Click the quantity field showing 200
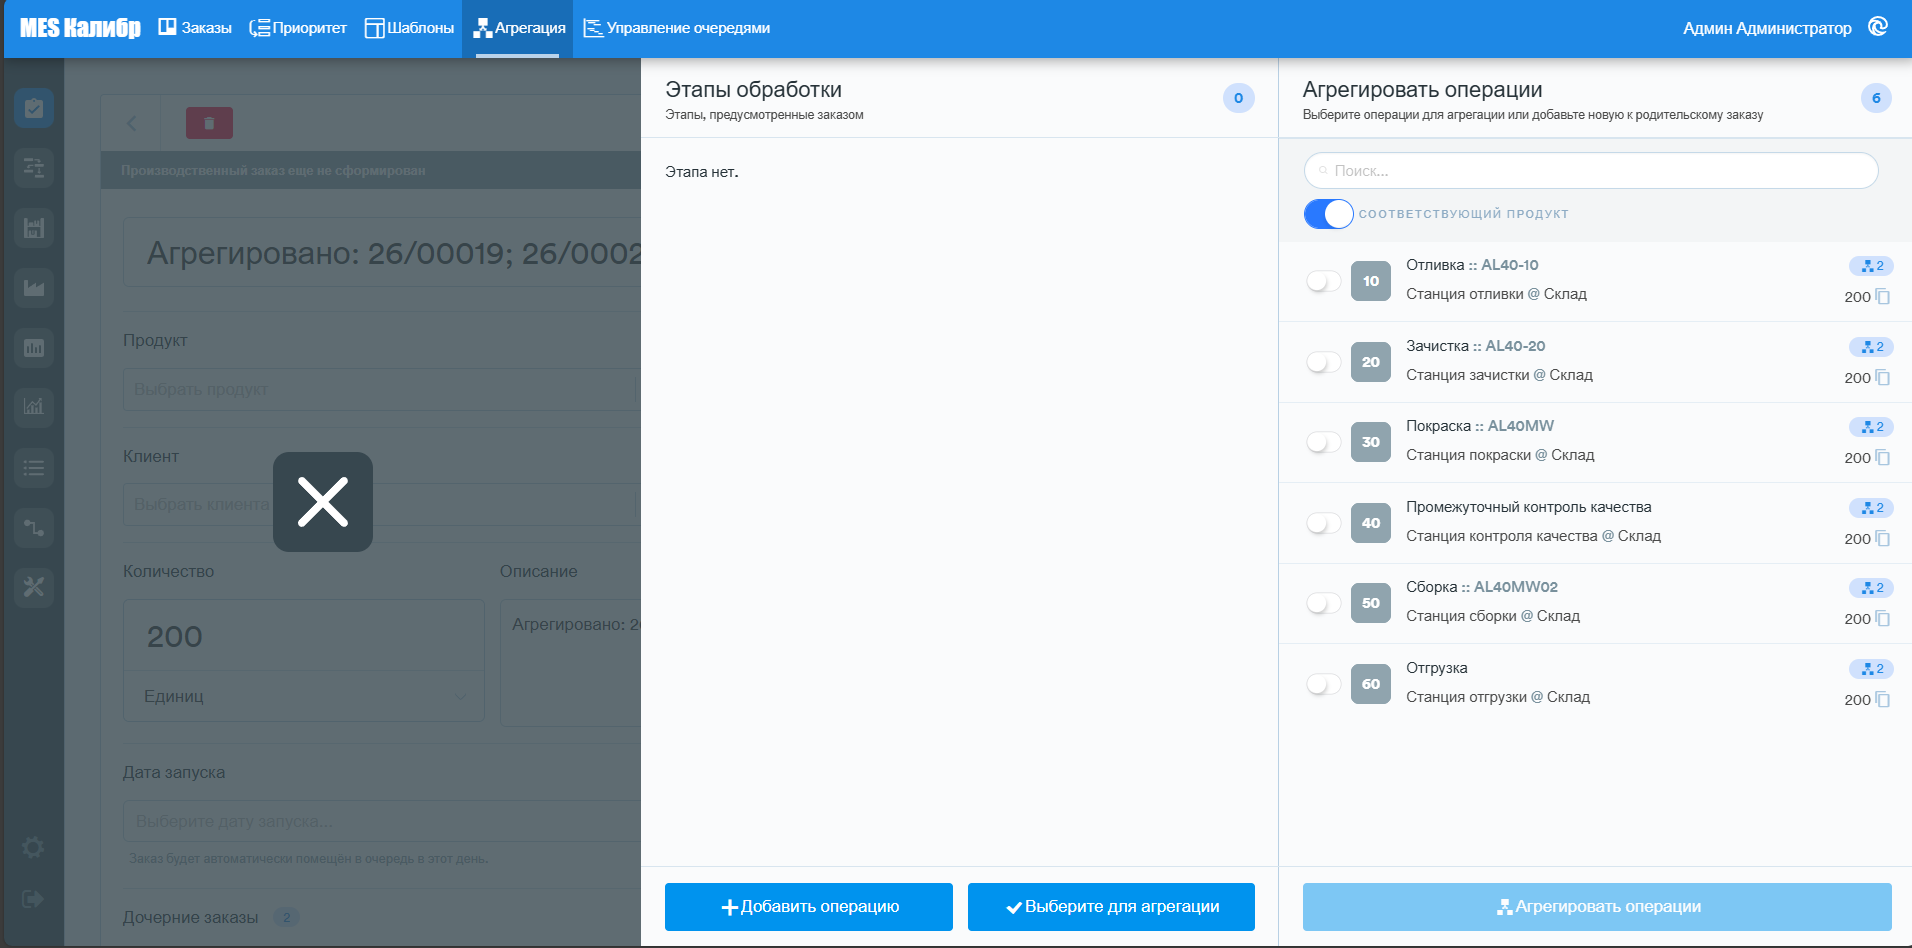1912x948 pixels. point(304,636)
